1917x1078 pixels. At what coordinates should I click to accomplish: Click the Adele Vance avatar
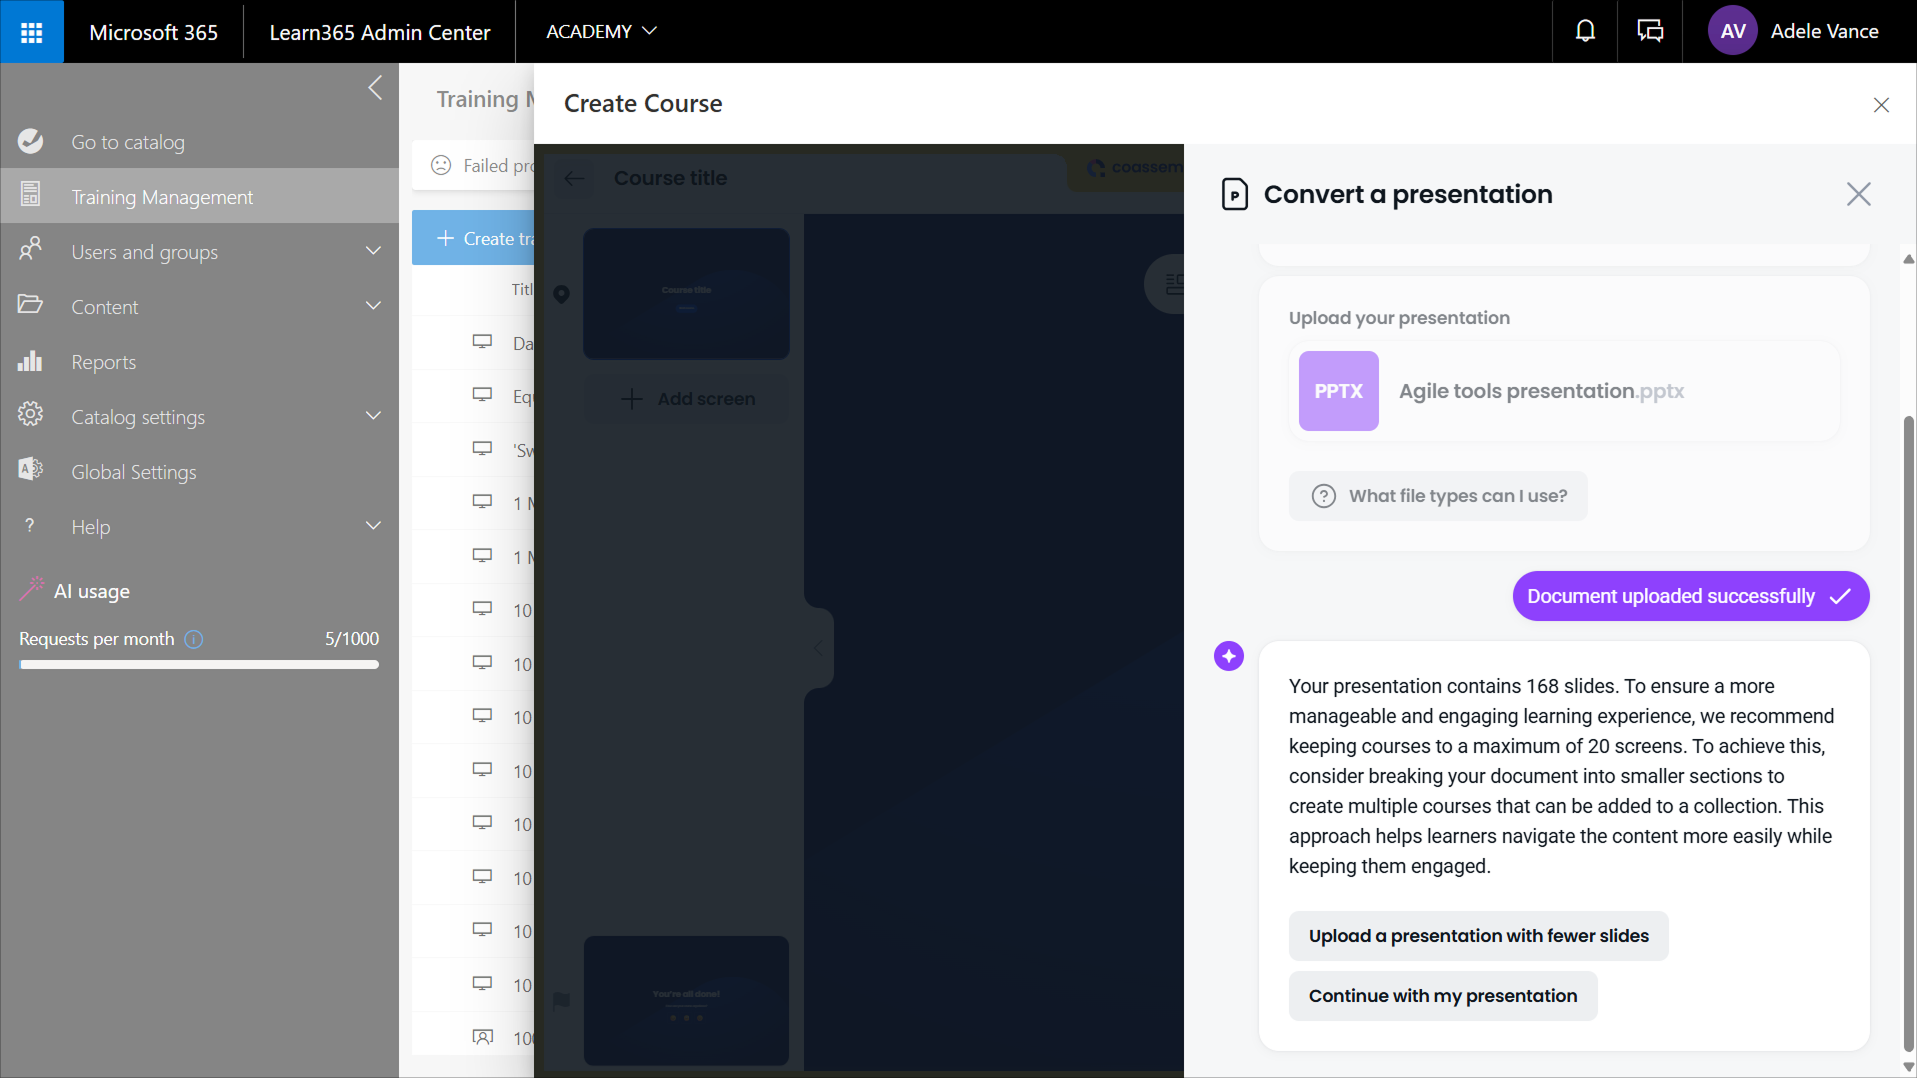tap(1733, 32)
